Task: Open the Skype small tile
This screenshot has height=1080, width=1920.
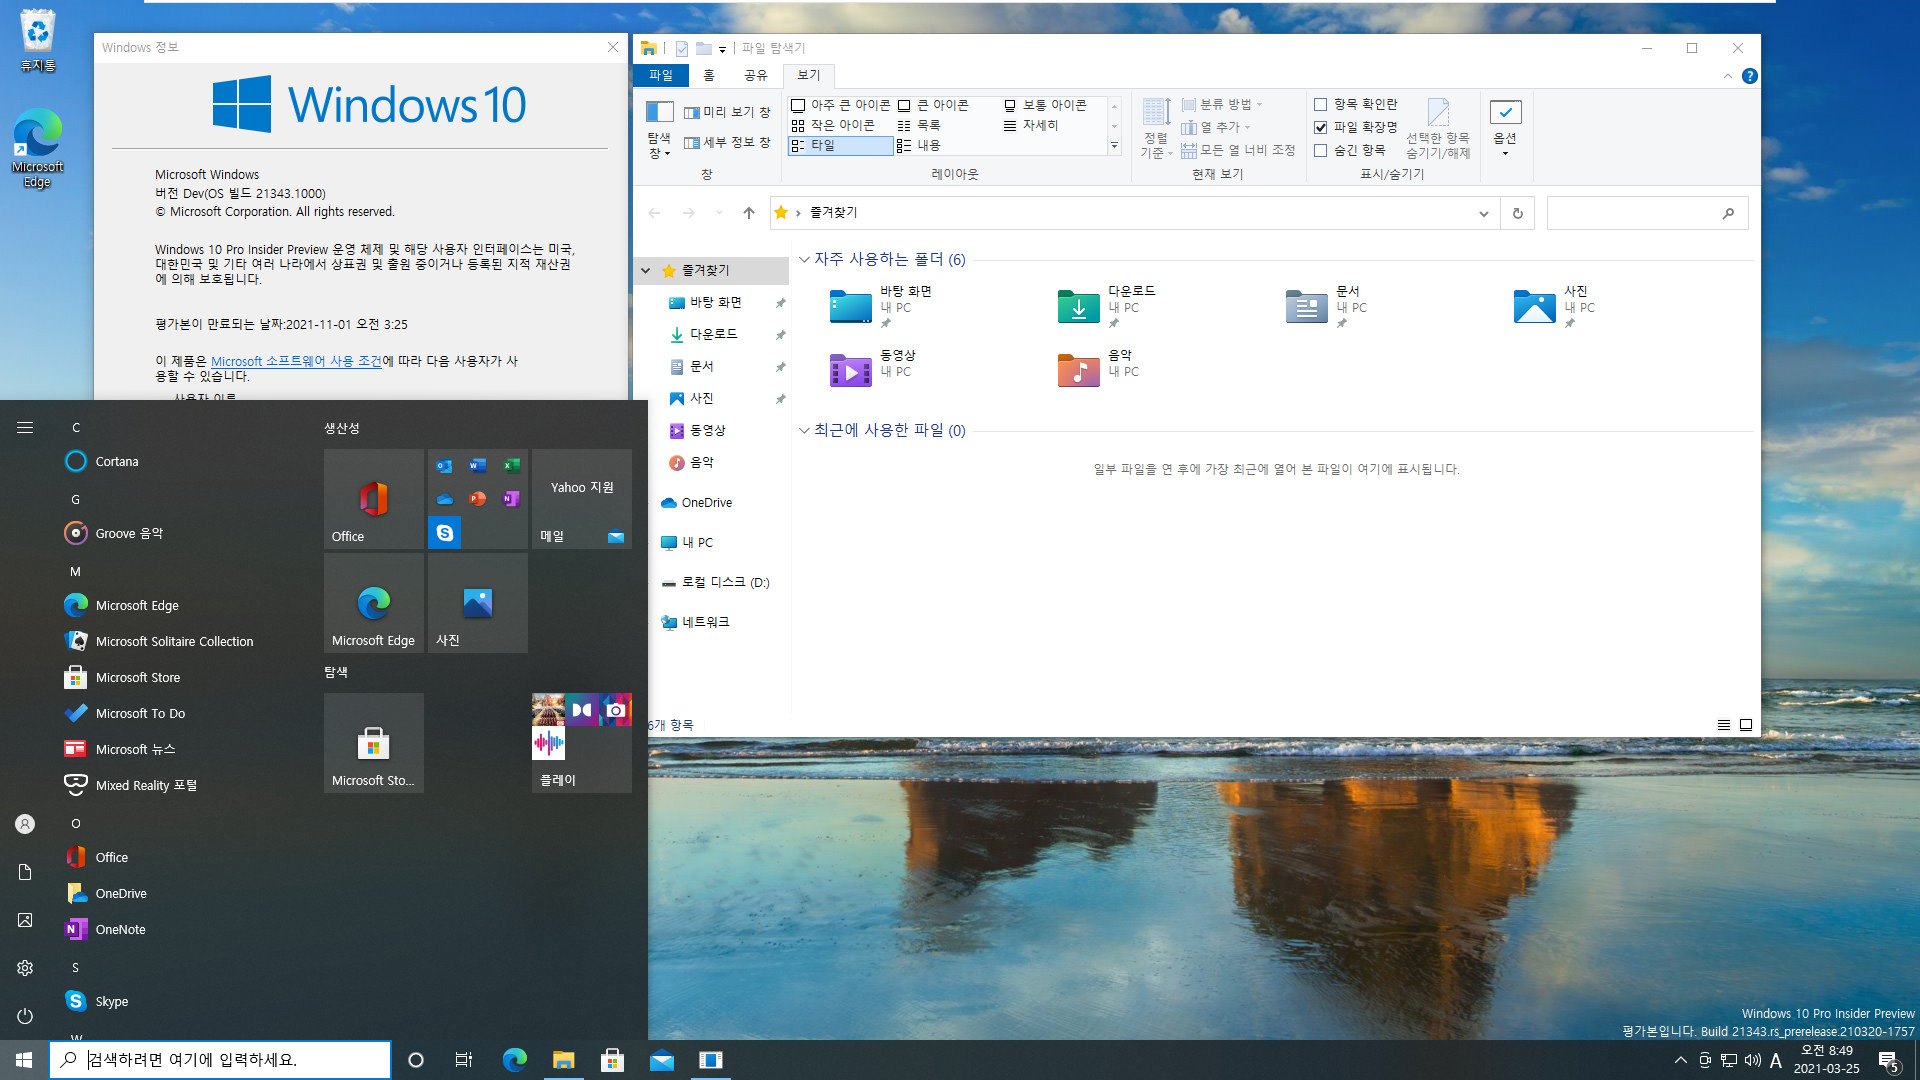Action: pos(445,533)
